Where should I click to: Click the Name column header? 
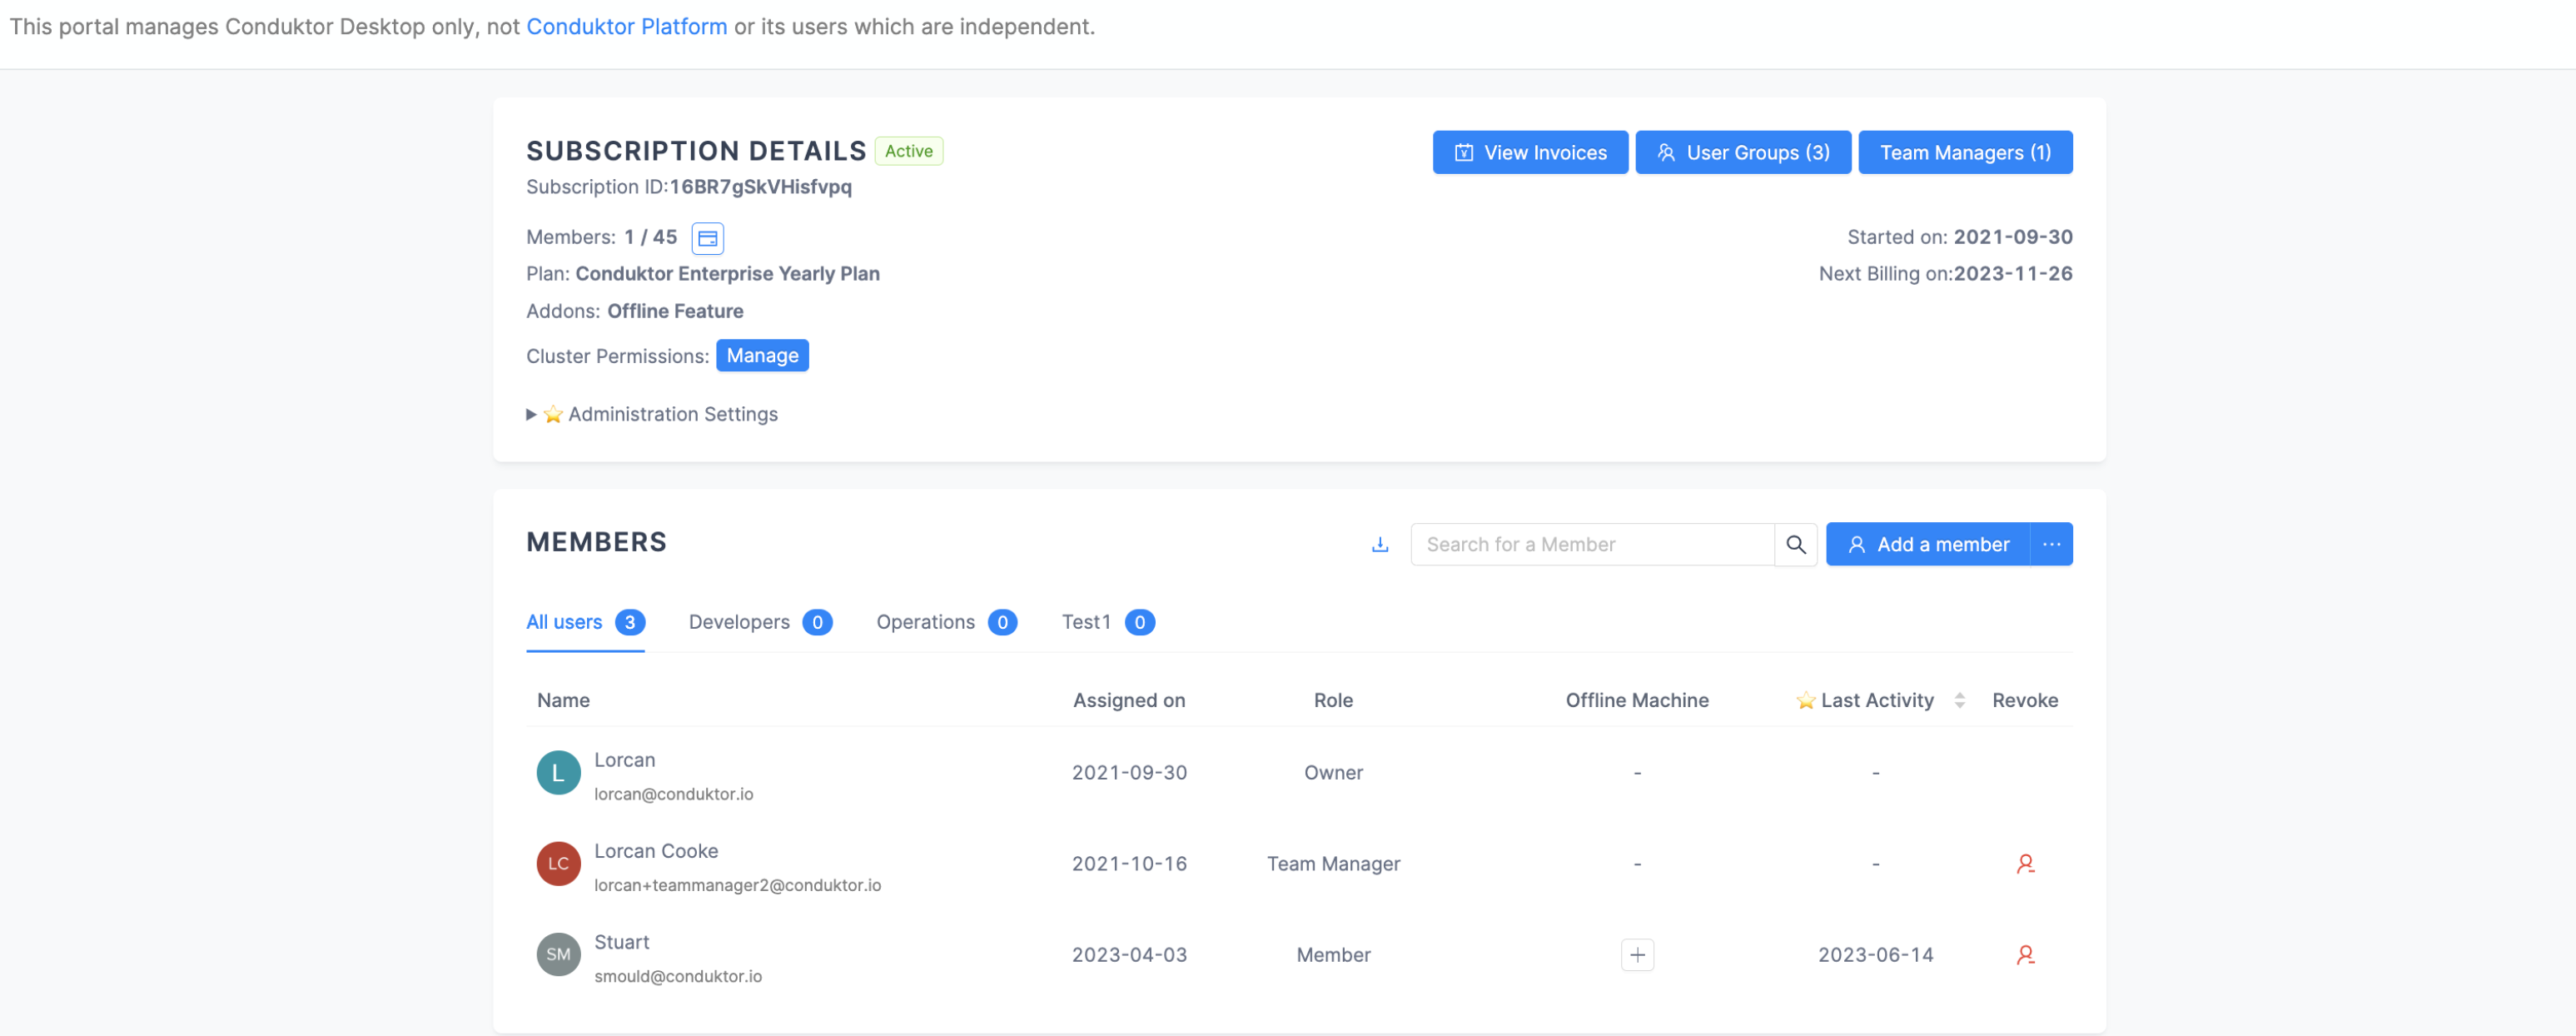(x=563, y=700)
